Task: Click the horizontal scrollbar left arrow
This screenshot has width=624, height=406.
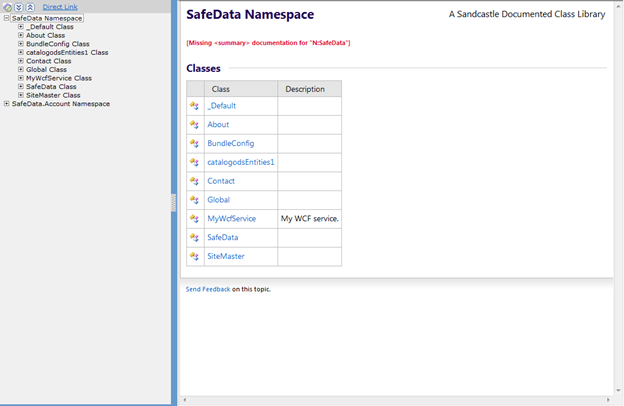Action: tap(184, 400)
